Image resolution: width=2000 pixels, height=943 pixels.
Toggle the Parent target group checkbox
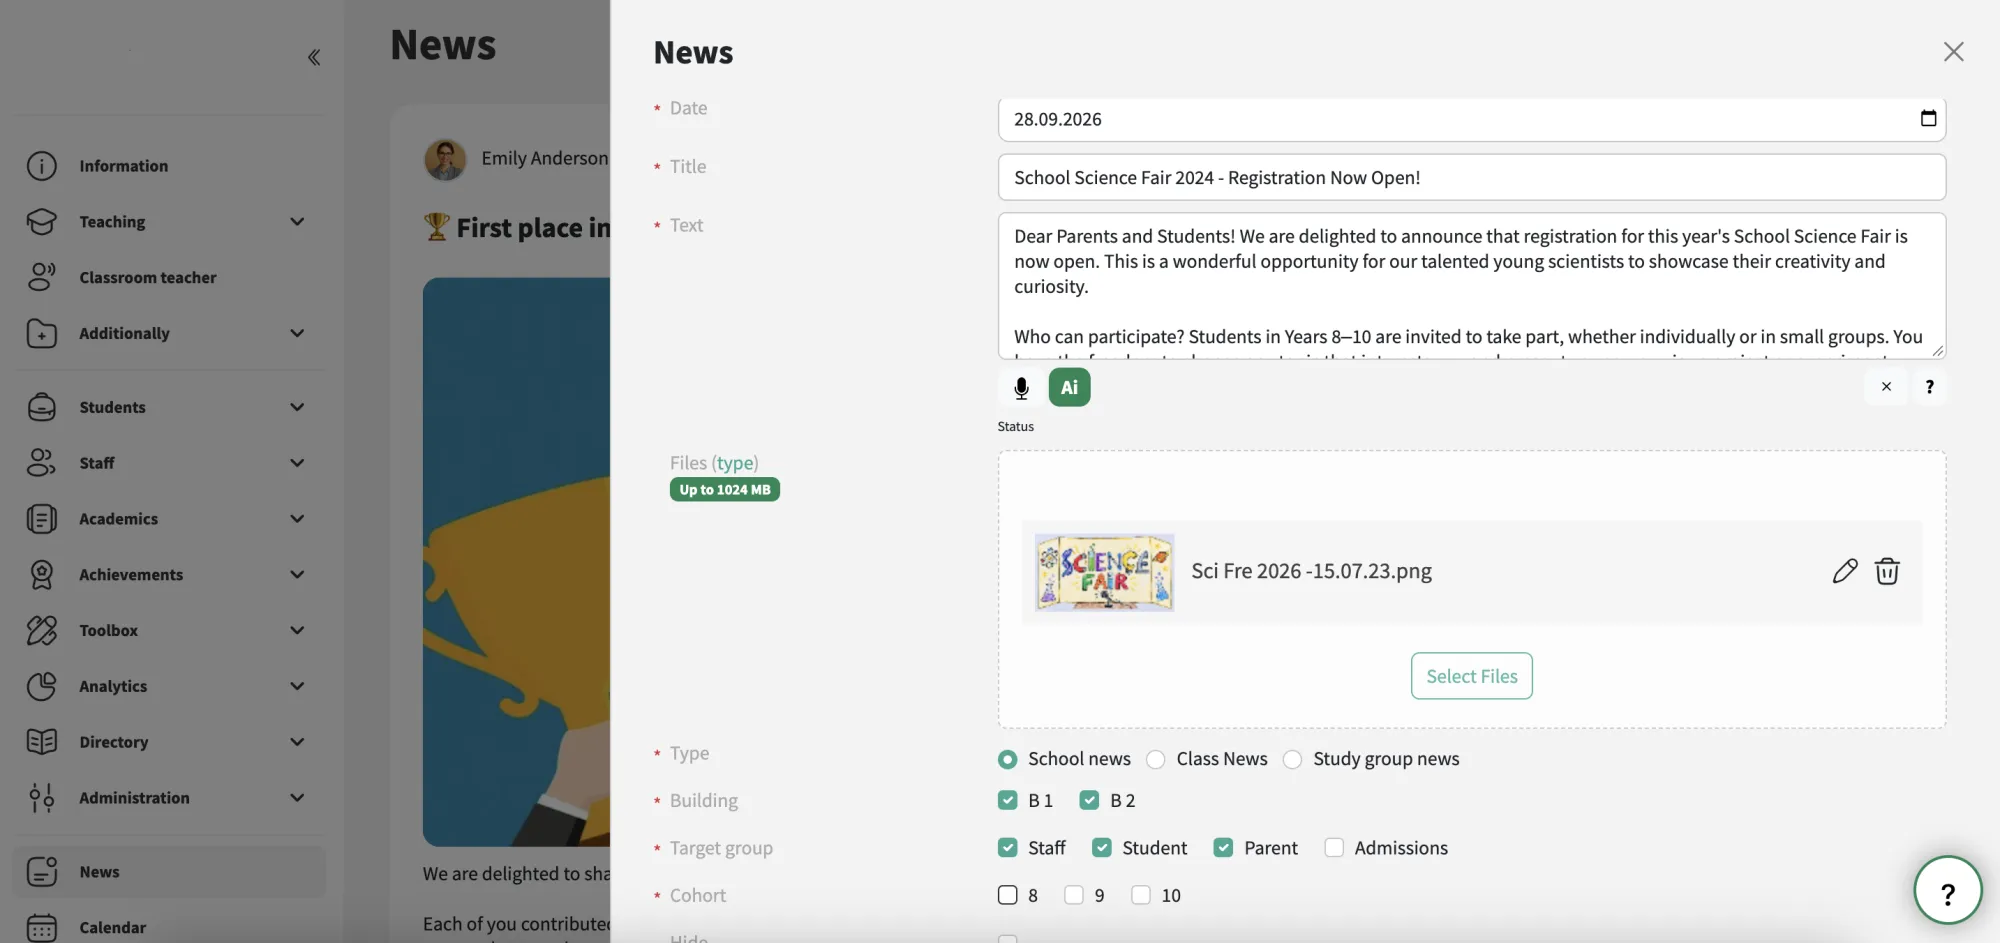pos(1223,848)
